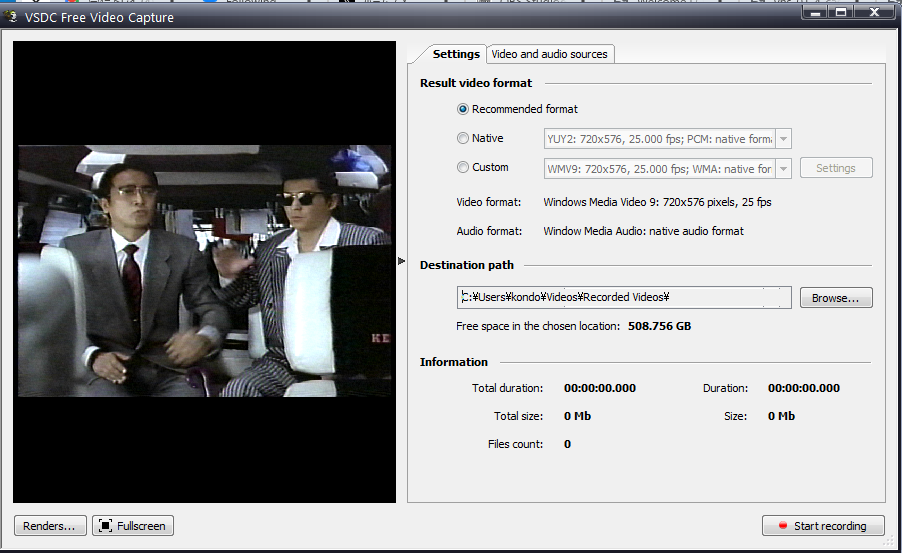Open the Native YUY2 format dropdown
Viewport: 902px width, 553px height.
click(x=783, y=139)
